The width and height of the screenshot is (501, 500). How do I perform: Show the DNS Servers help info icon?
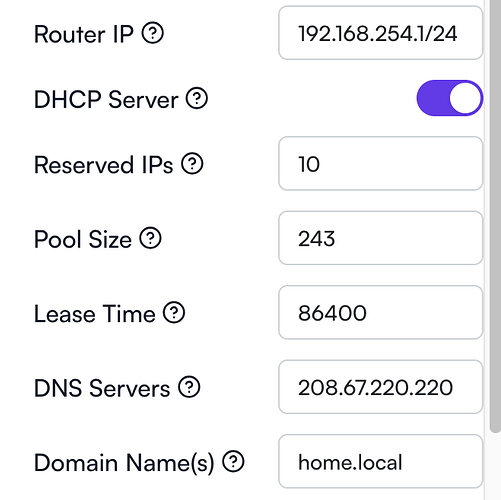tap(189, 387)
